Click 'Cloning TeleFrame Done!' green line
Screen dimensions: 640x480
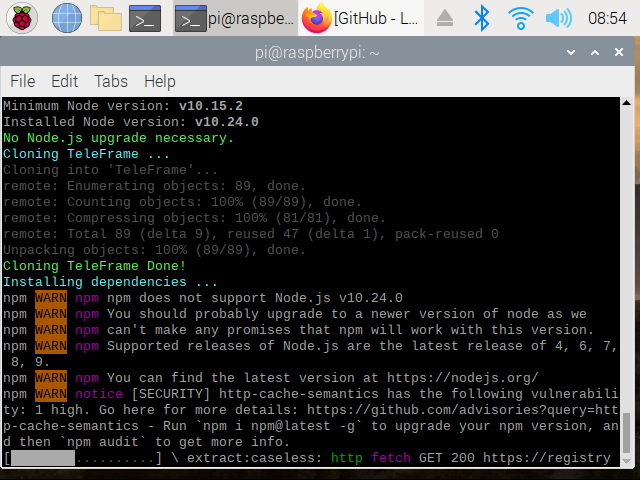pyautogui.click(x=95, y=266)
